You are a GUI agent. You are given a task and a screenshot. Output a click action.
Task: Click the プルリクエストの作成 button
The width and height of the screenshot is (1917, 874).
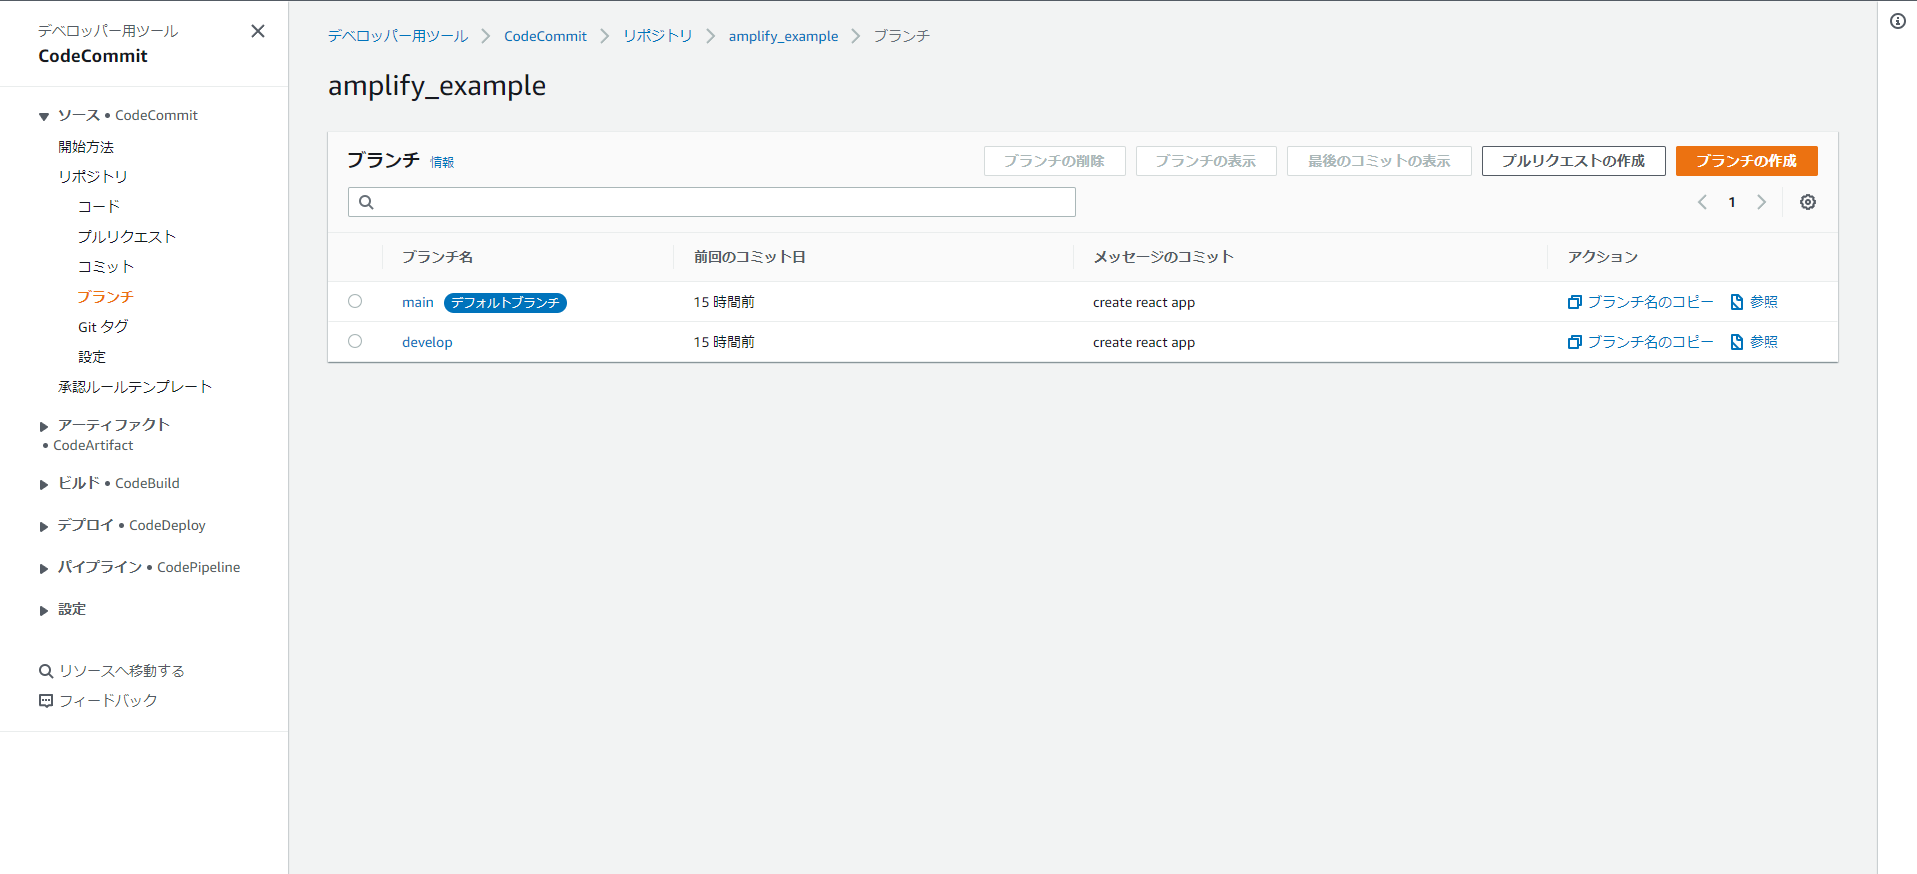(x=1573, y=161)
